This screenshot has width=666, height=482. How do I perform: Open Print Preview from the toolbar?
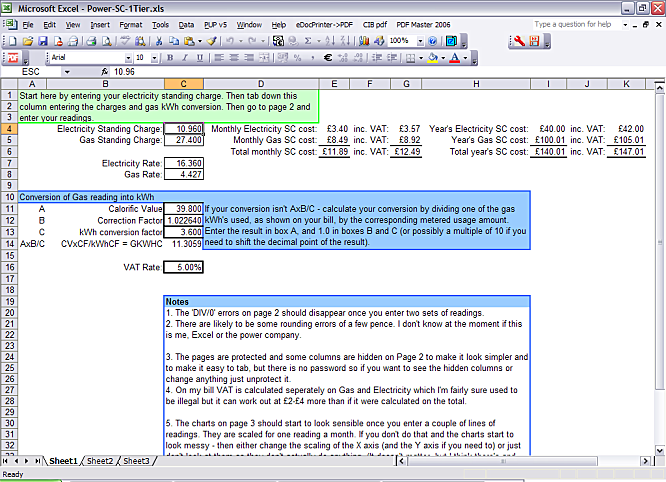tap(107, 41)
